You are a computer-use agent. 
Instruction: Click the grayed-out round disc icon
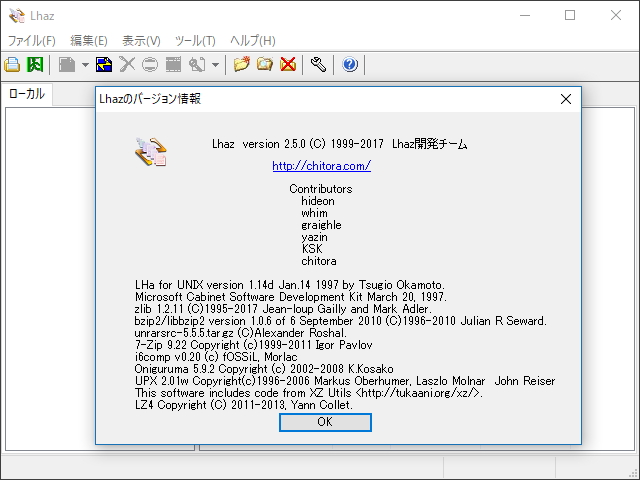point(150,64)
